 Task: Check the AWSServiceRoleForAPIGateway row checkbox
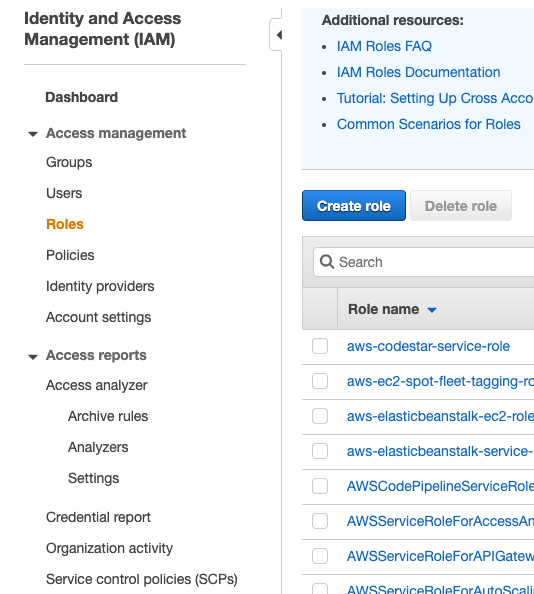(320, 556)
